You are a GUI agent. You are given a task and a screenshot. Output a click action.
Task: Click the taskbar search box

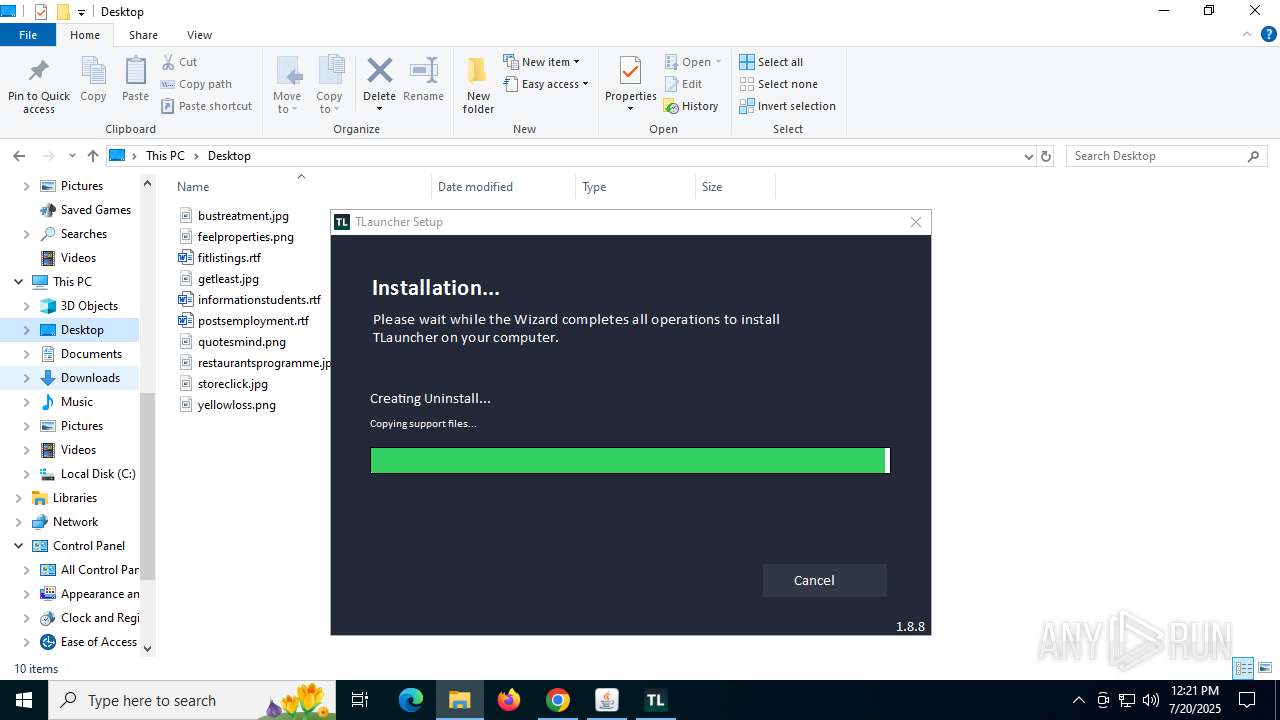tap(193, 700)
